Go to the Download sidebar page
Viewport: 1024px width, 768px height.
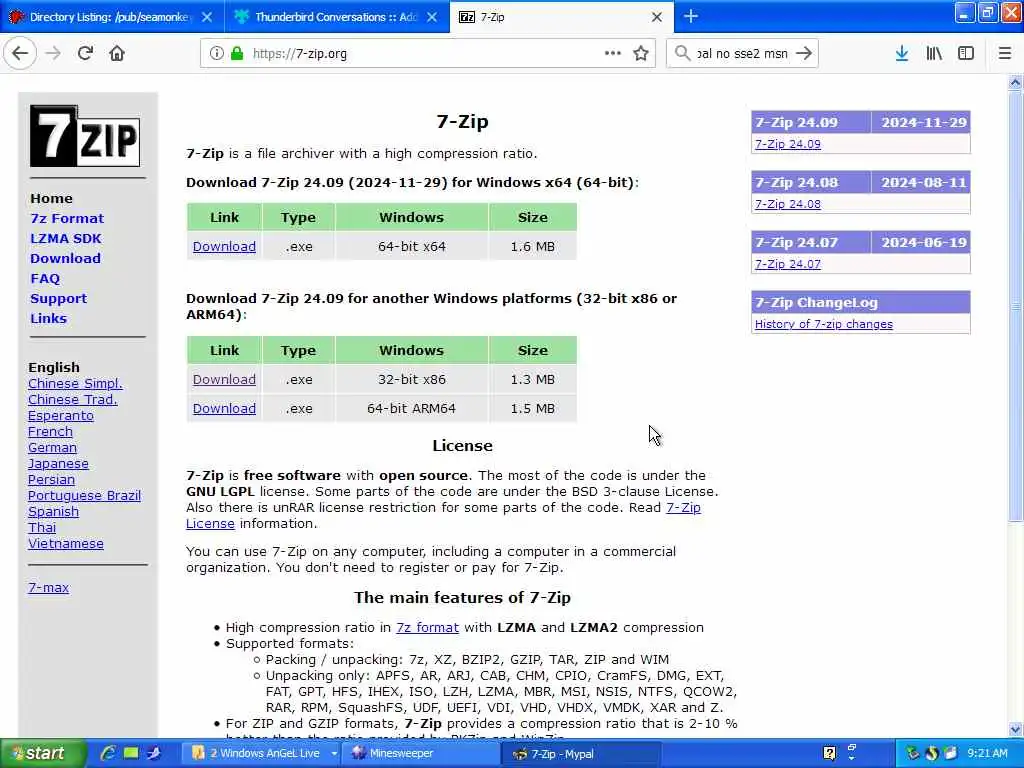tap(65, 258)
